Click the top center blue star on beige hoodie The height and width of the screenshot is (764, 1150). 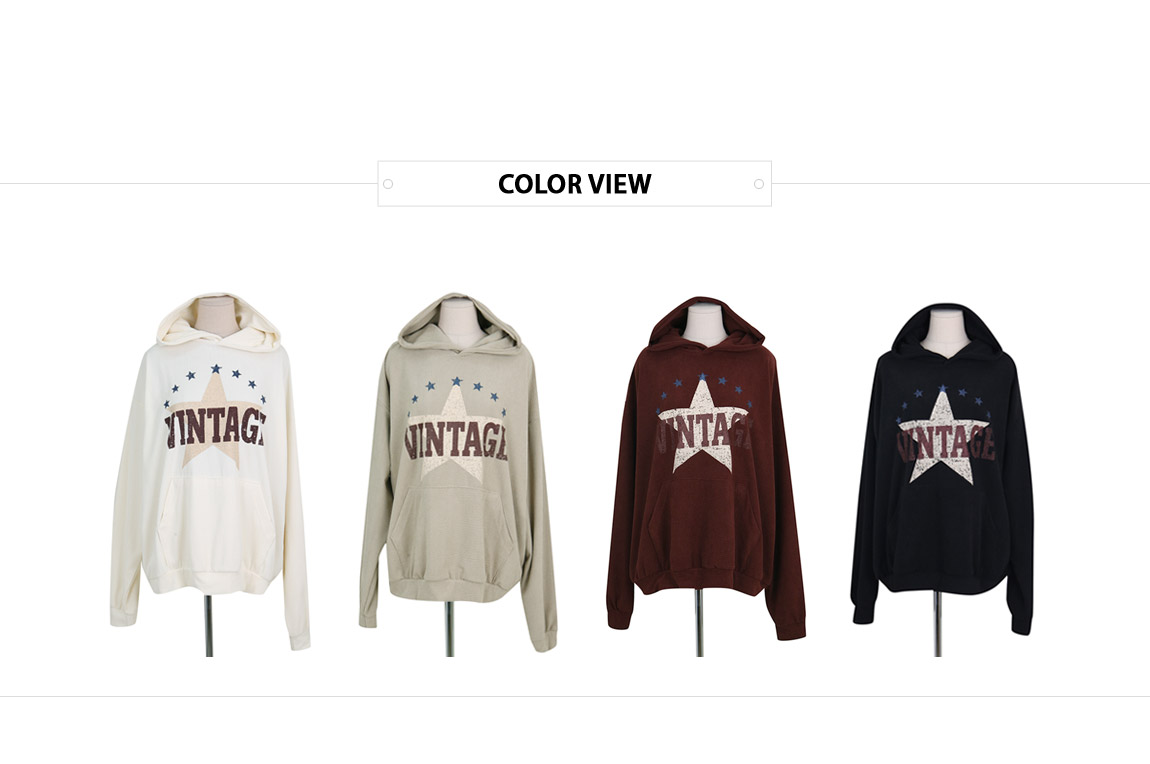(x=456, y=381)
